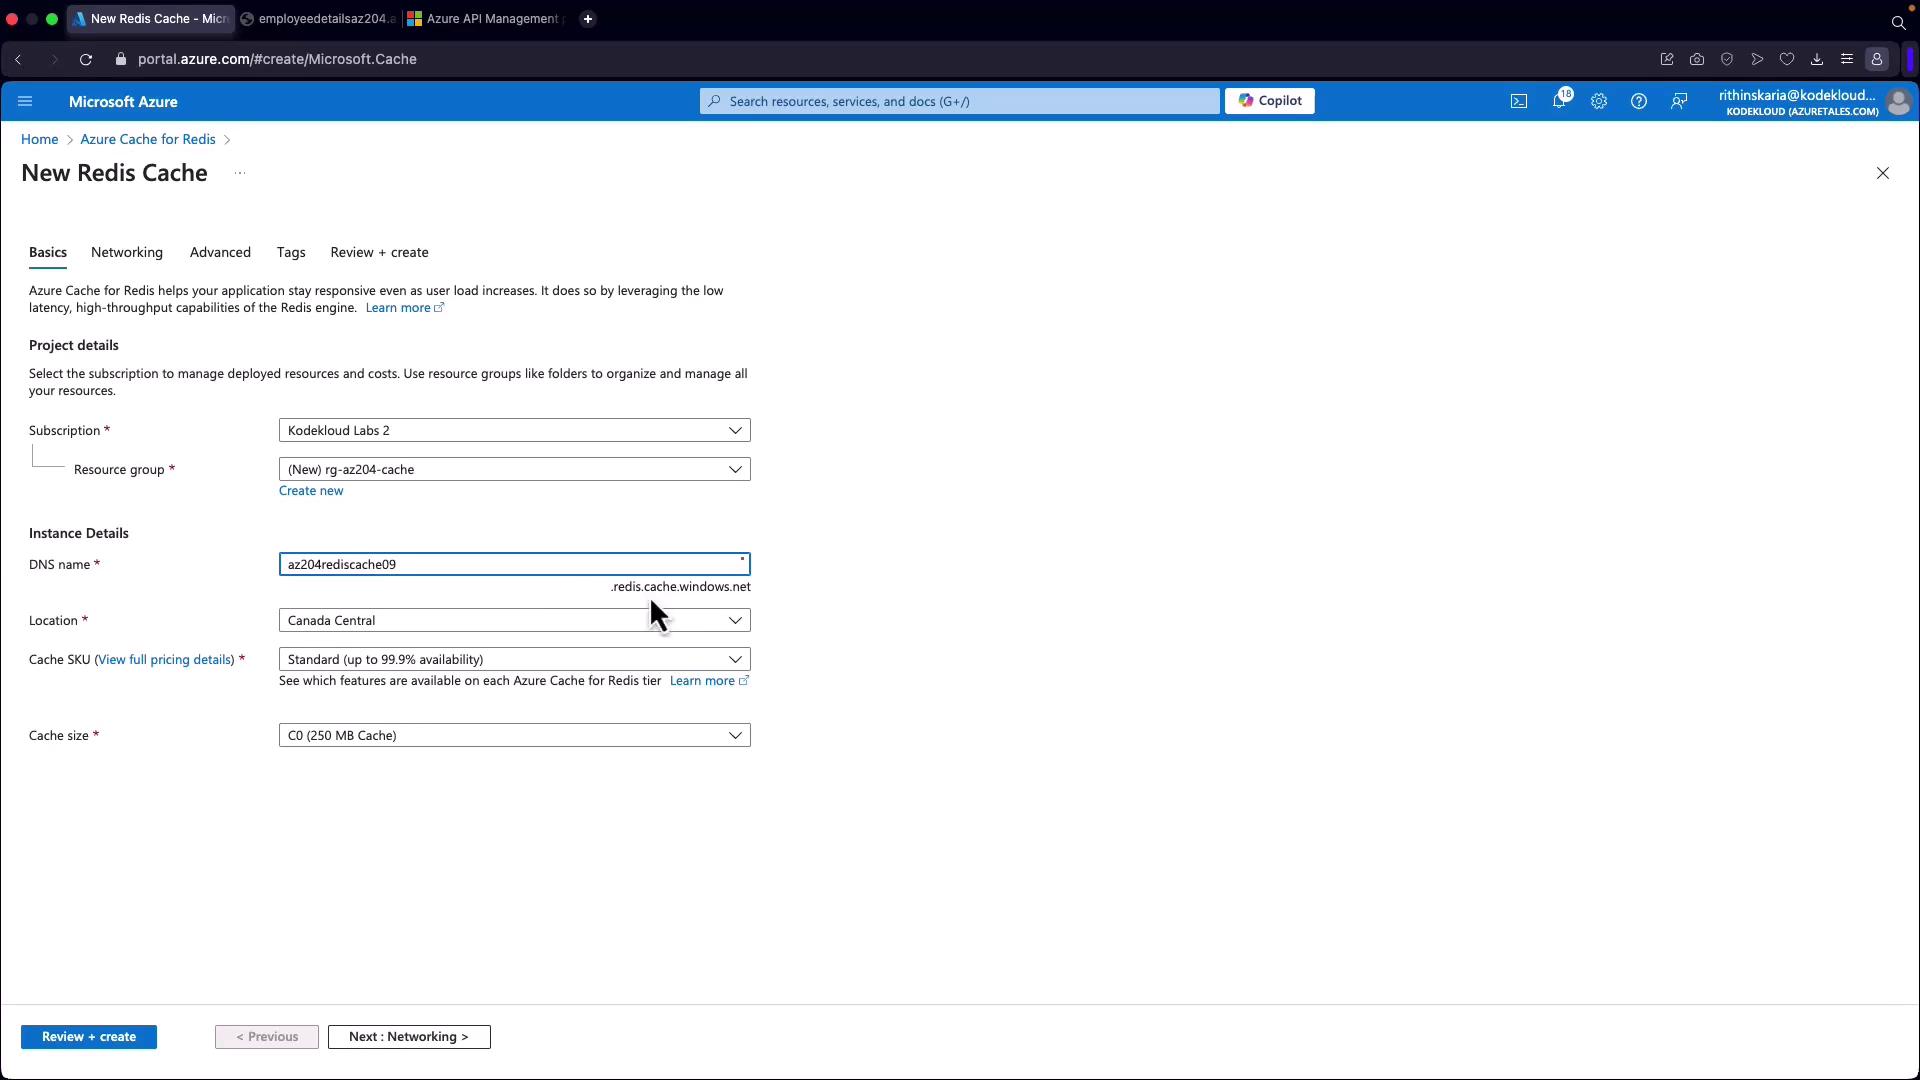This screenshot has height=1080, width=1920.
Task: Open the feedback icon in Azure header
Action: 1679,101
